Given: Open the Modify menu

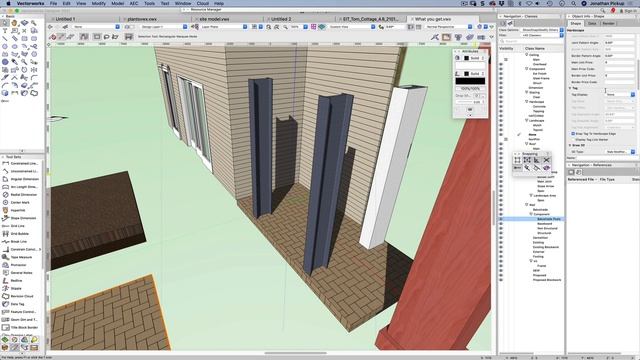Looking at the screenshot, I should [98, 3].
